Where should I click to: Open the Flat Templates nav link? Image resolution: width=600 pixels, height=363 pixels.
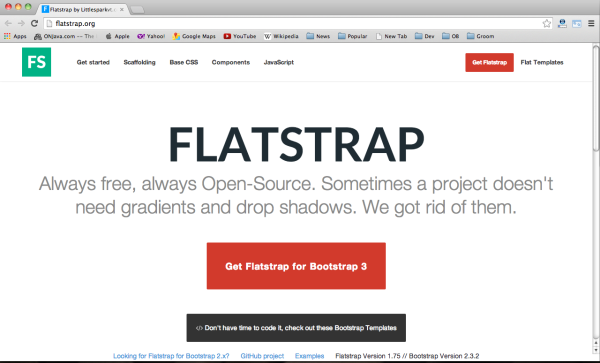pyautogui.click(x=542, y=62)
